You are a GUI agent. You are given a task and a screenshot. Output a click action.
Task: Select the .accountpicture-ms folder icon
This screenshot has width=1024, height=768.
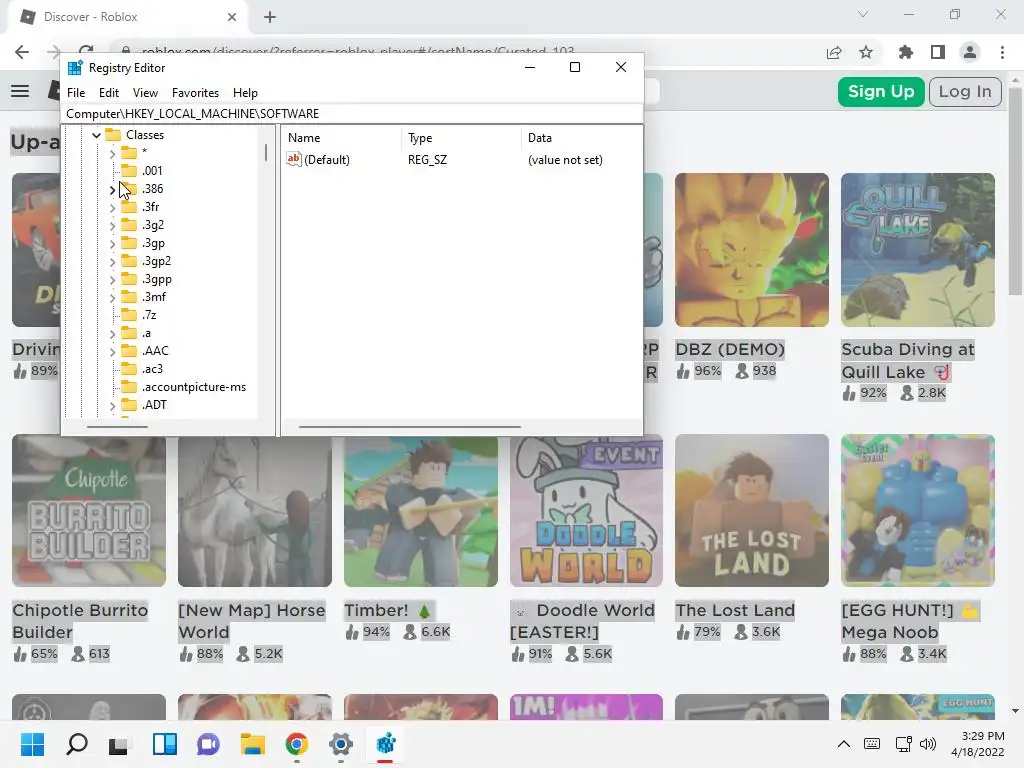tap(129, 387)
